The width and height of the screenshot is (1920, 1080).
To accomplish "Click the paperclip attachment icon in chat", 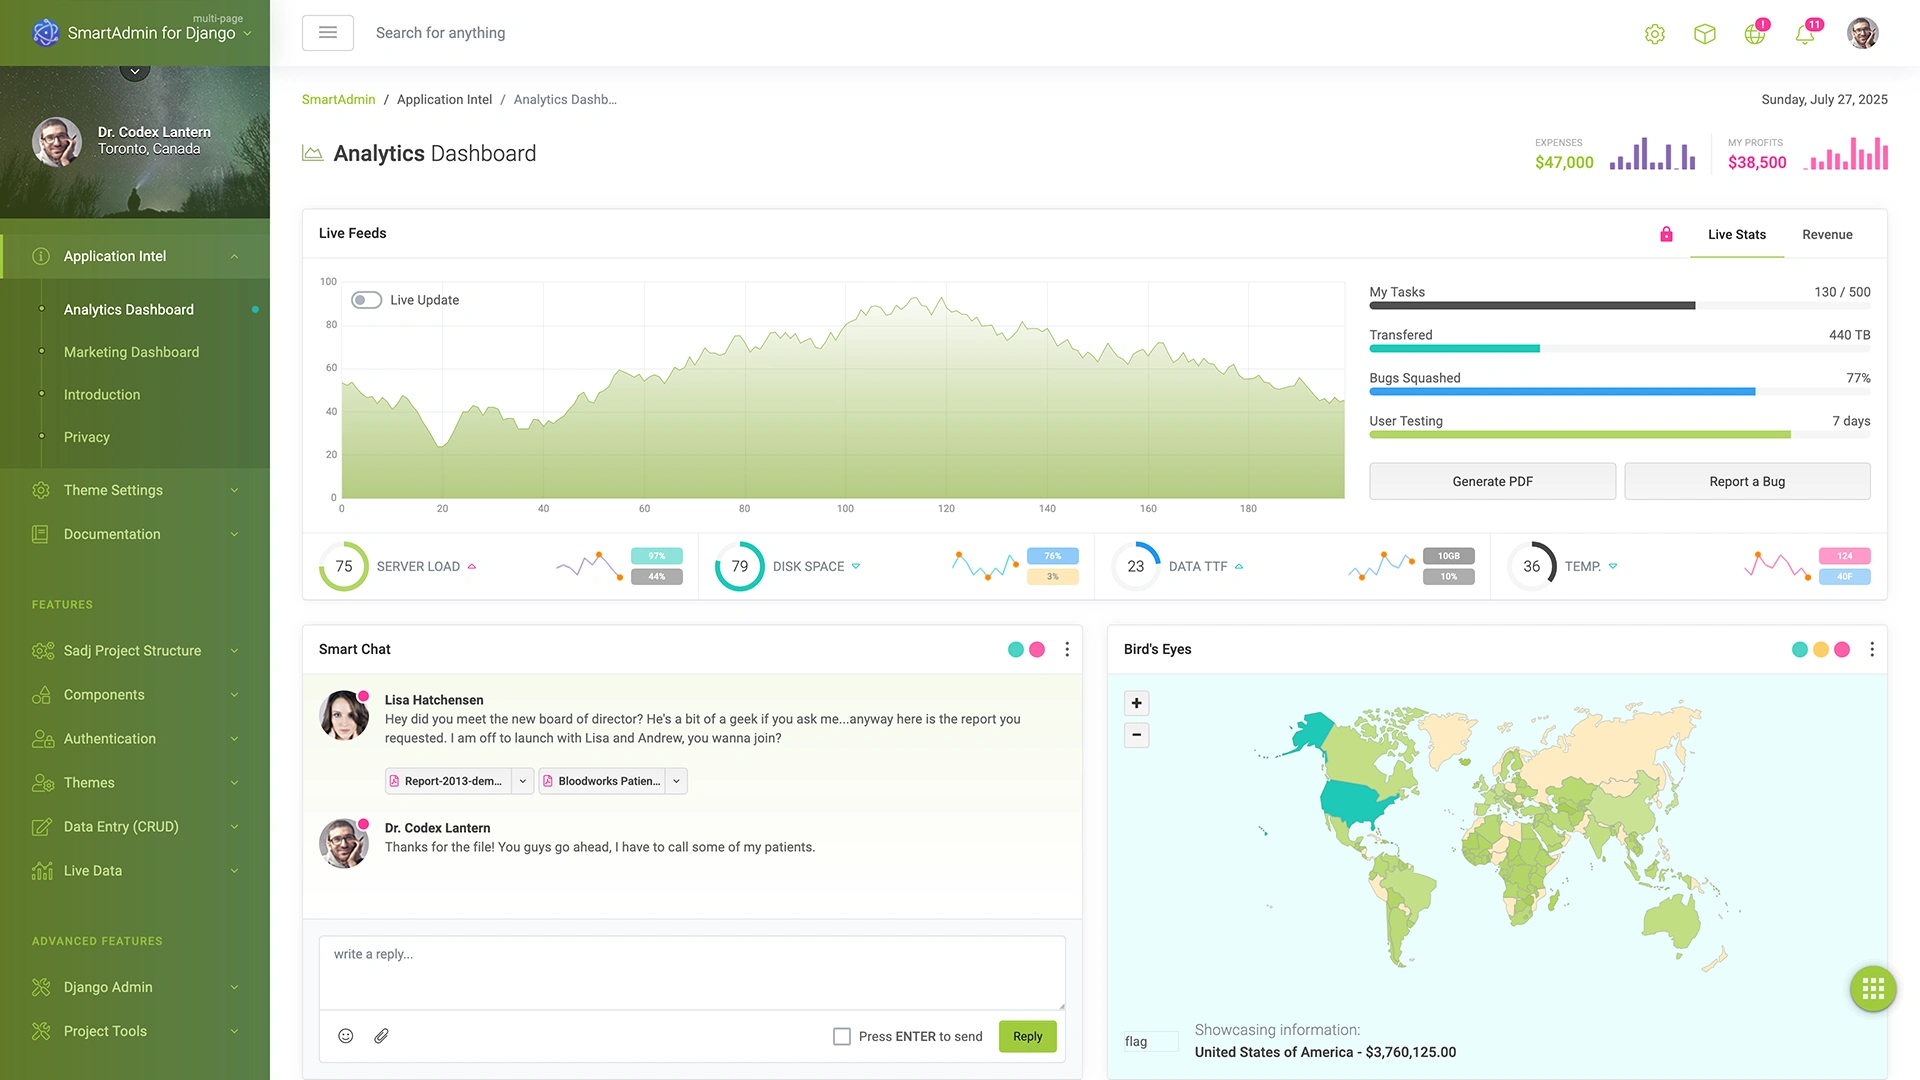I will click(x=381, y=1036).
